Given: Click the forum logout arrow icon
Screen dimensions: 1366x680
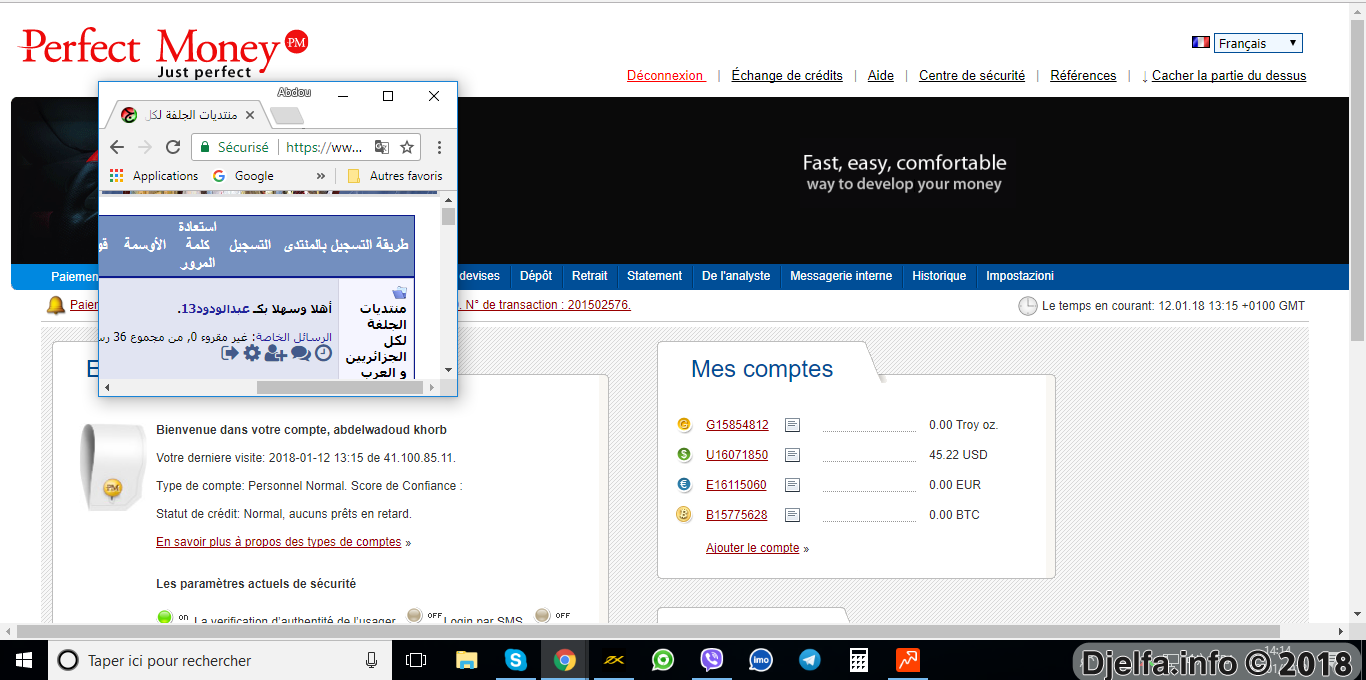Looking at the screenshot, I should pos(230,353).
